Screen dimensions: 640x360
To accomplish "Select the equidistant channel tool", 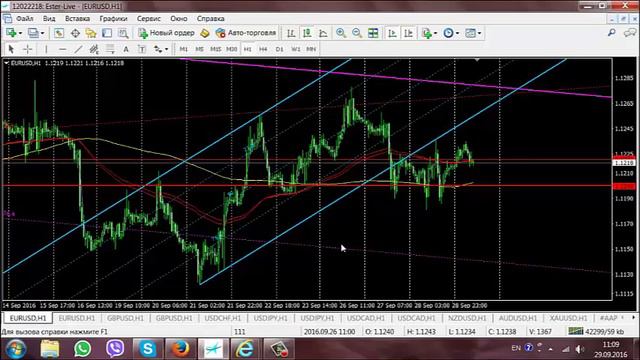I will pyautogui.click(x=94, y=49).
